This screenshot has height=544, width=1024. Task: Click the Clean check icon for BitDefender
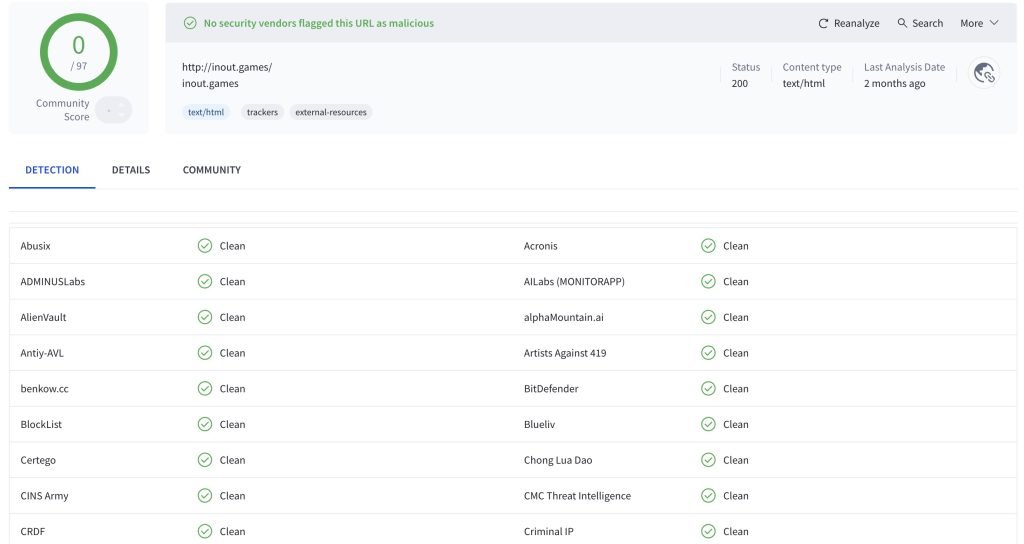(708, 389)
